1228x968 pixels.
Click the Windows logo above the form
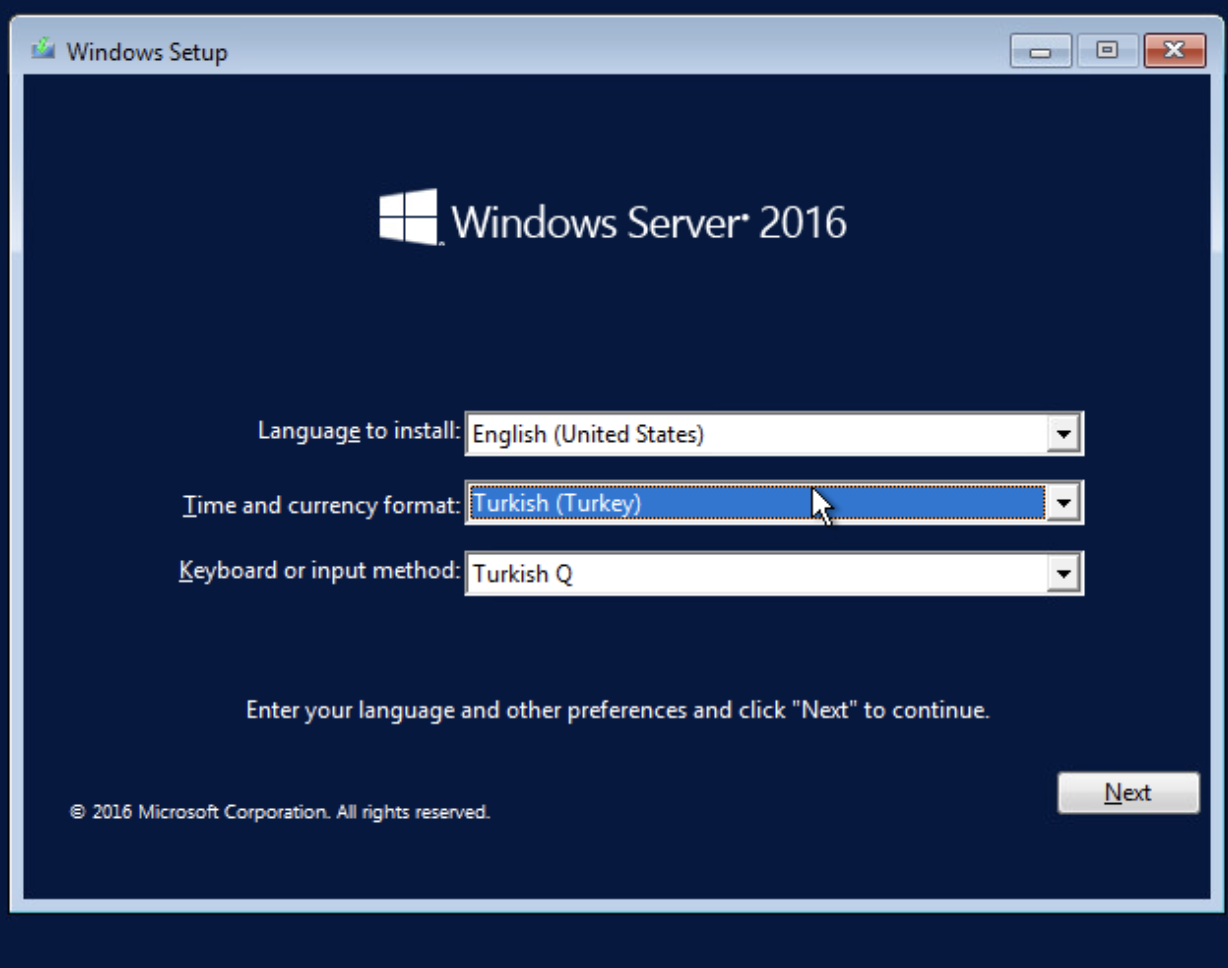409,217
